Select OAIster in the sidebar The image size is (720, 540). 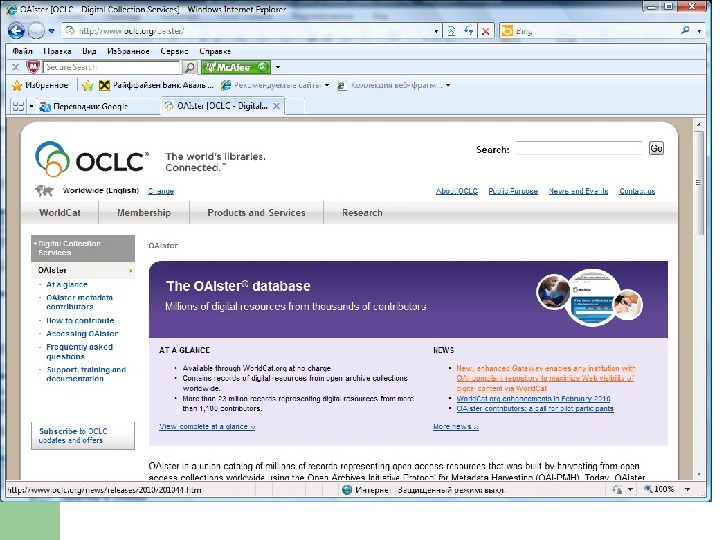[x=83, y=270]
